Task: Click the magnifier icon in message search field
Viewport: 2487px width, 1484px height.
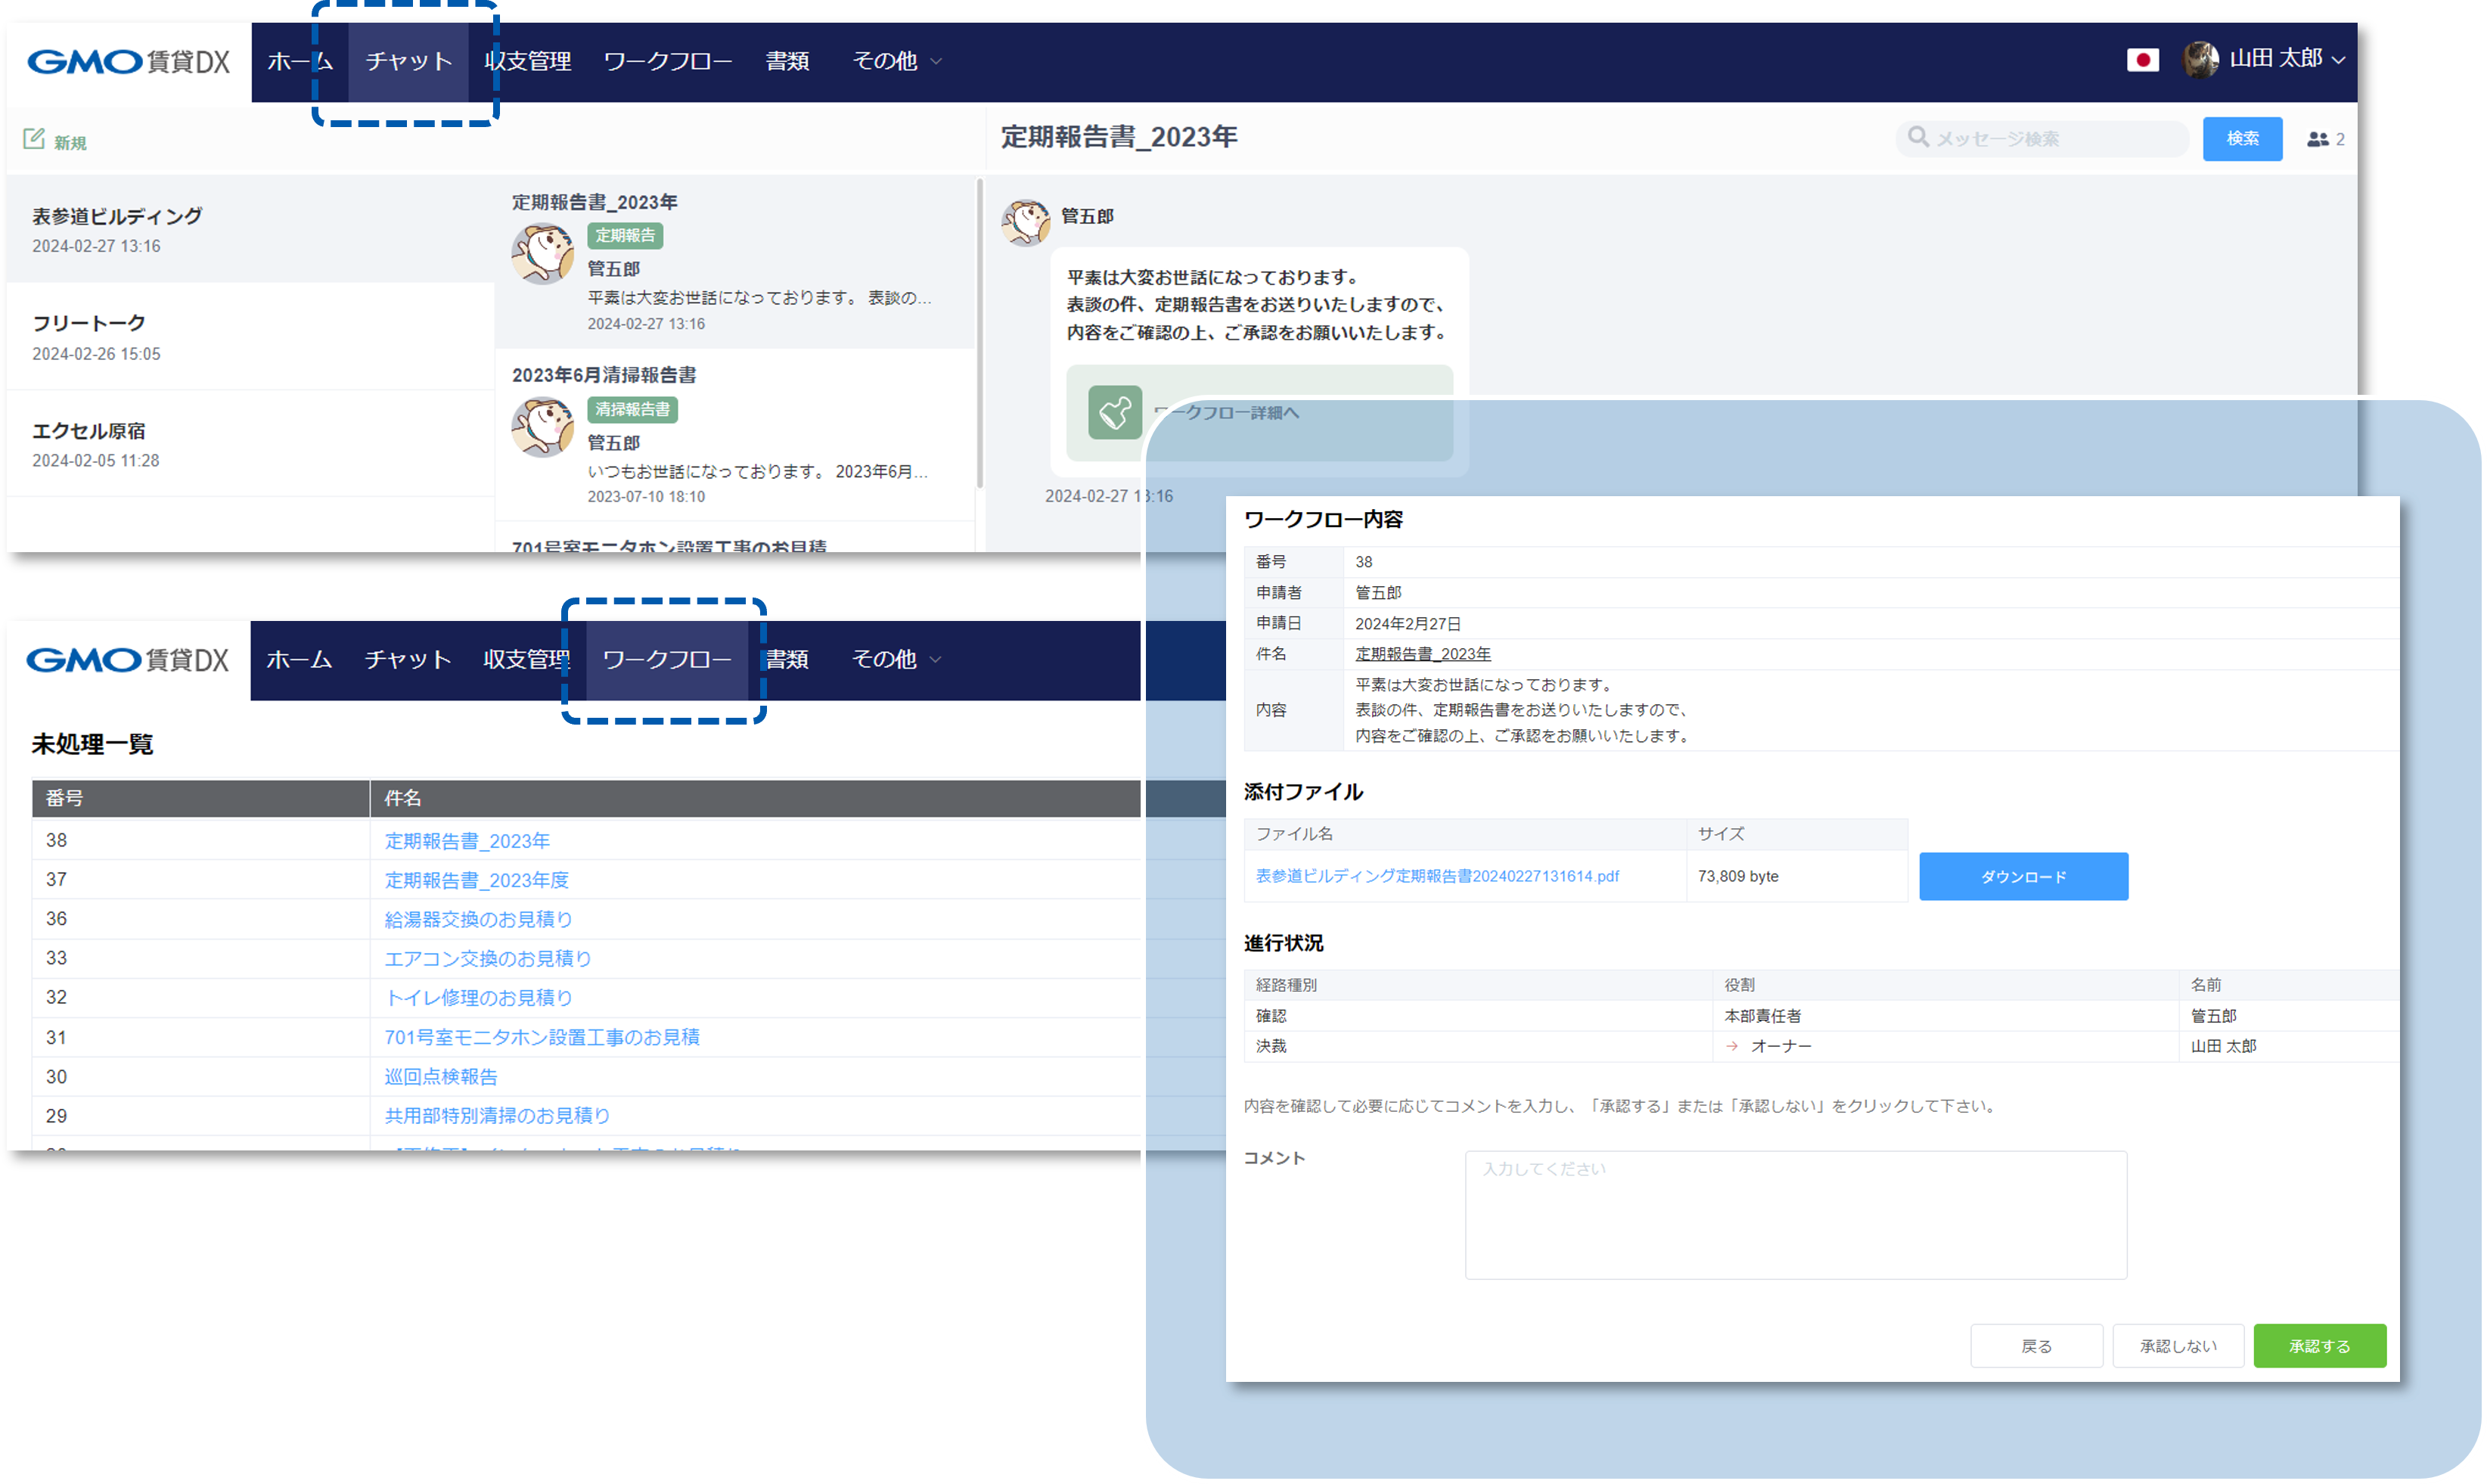Action: click(1917, 137)
